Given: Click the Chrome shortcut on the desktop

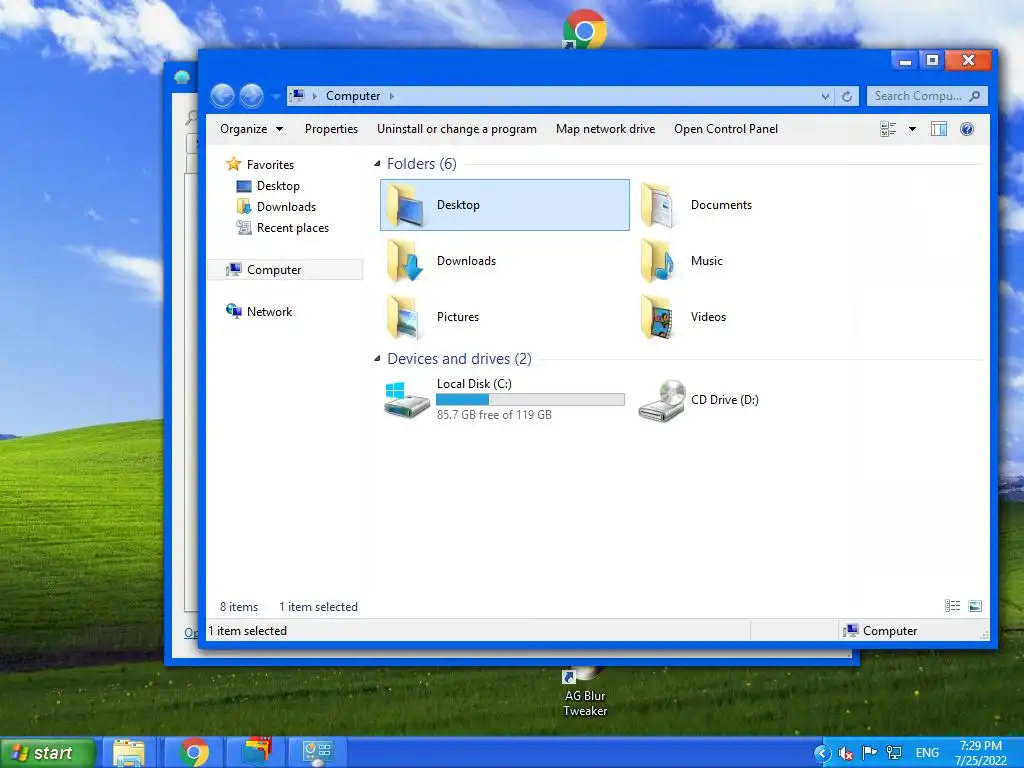Looking at the screenshot, I should click(x=584, y=29).
